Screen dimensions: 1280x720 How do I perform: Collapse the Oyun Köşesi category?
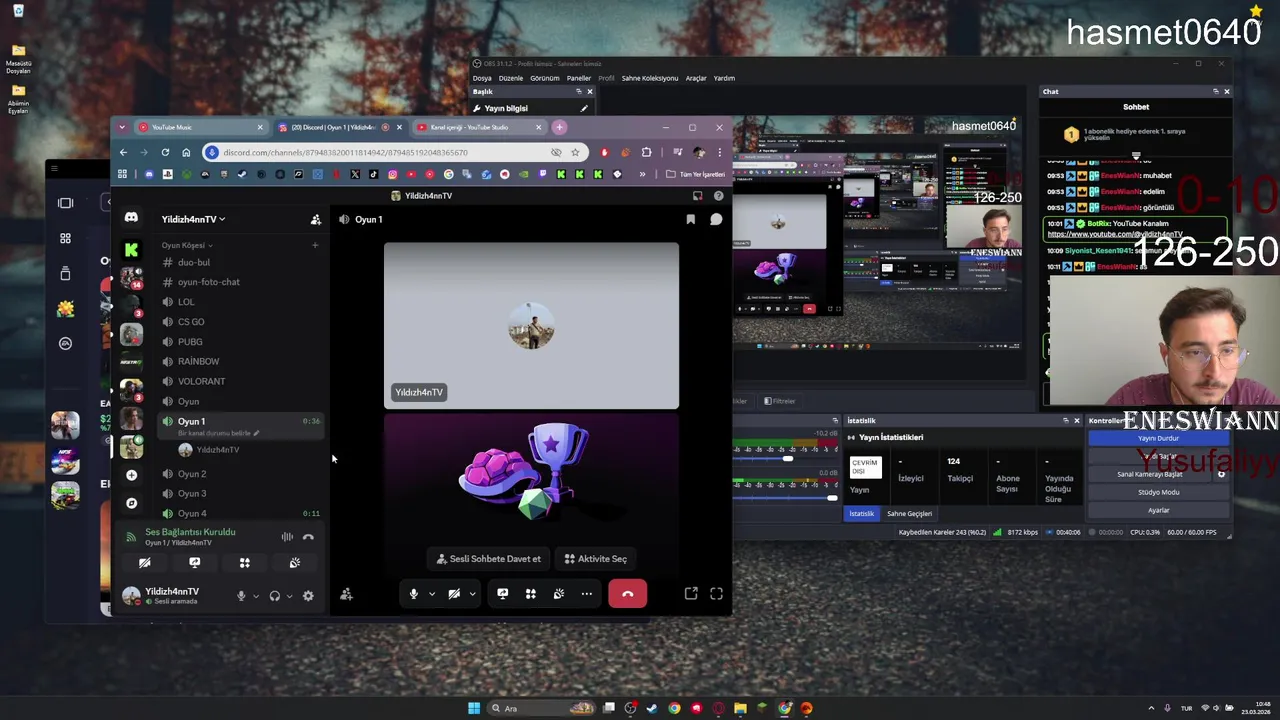187,245
